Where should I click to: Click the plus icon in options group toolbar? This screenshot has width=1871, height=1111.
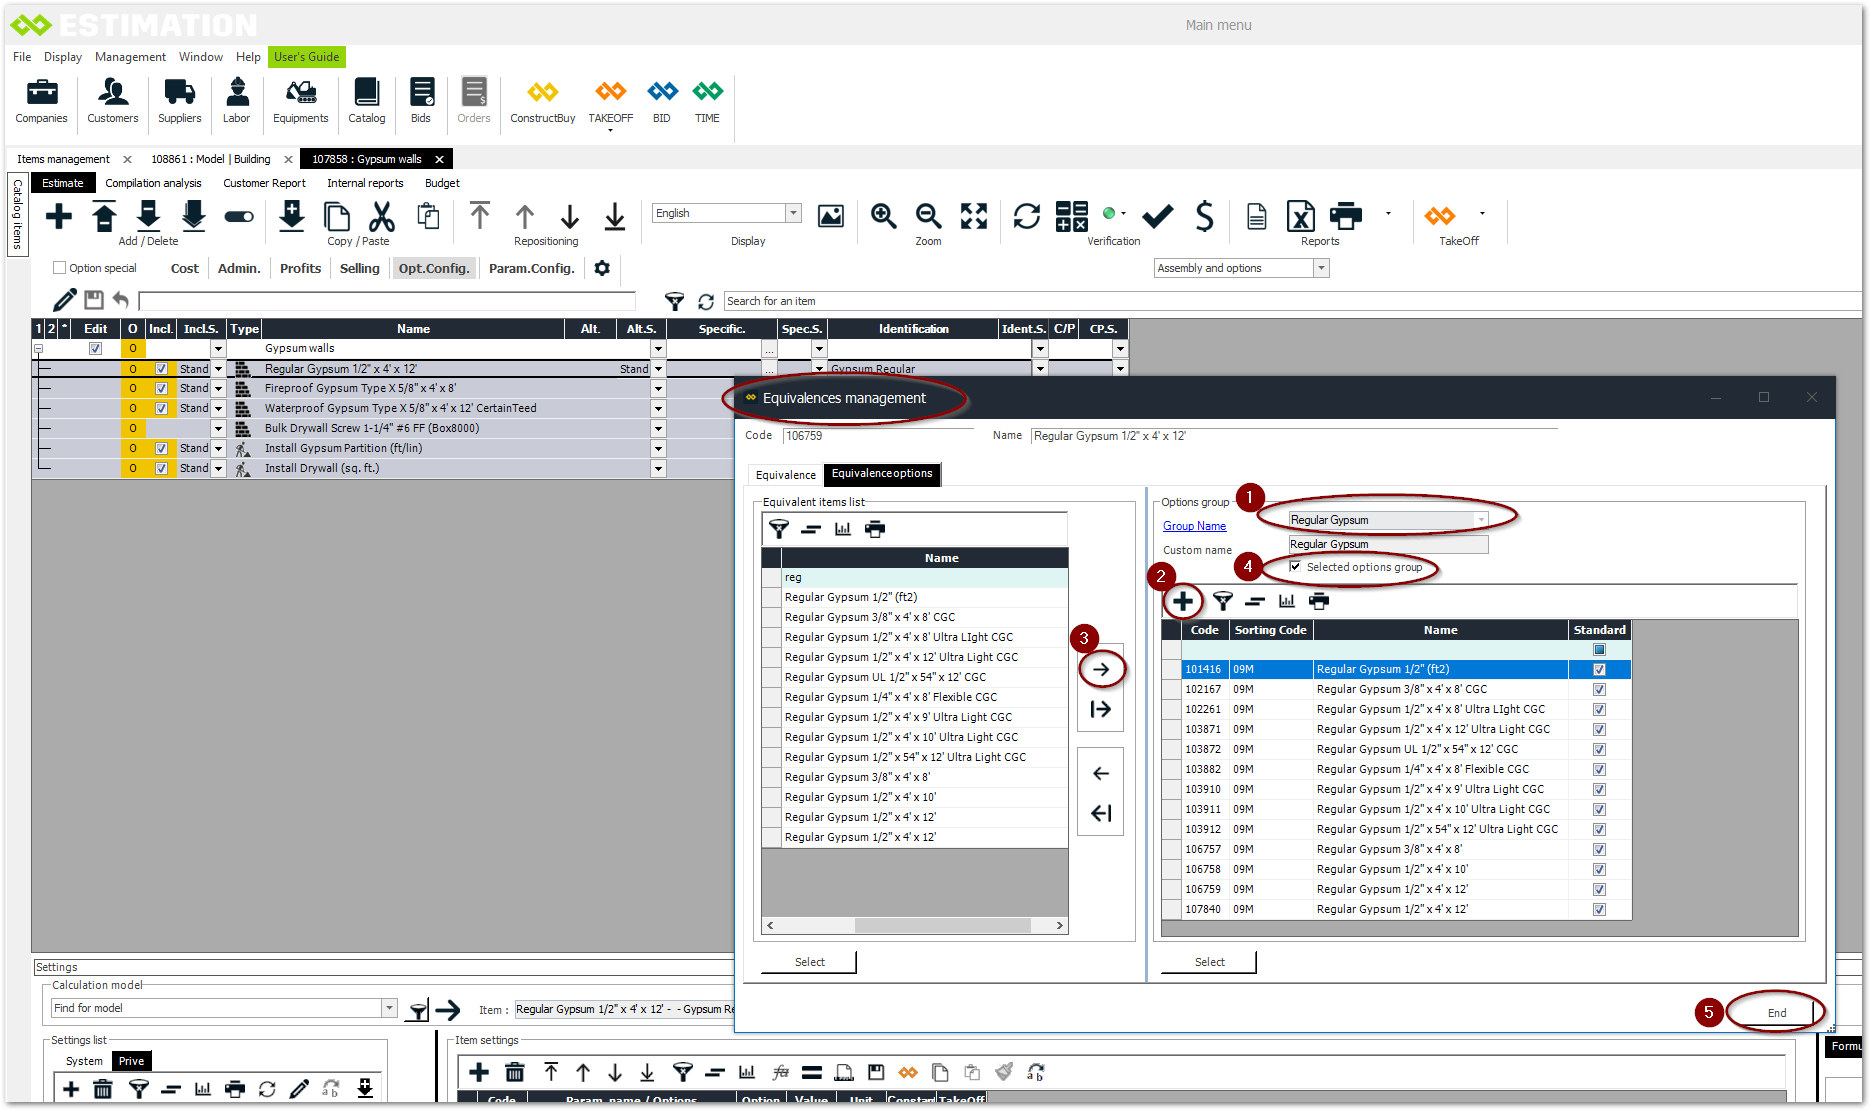[1183, 601]
